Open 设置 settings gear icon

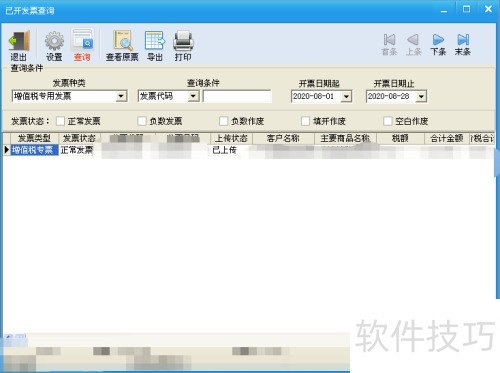[54, 41]
